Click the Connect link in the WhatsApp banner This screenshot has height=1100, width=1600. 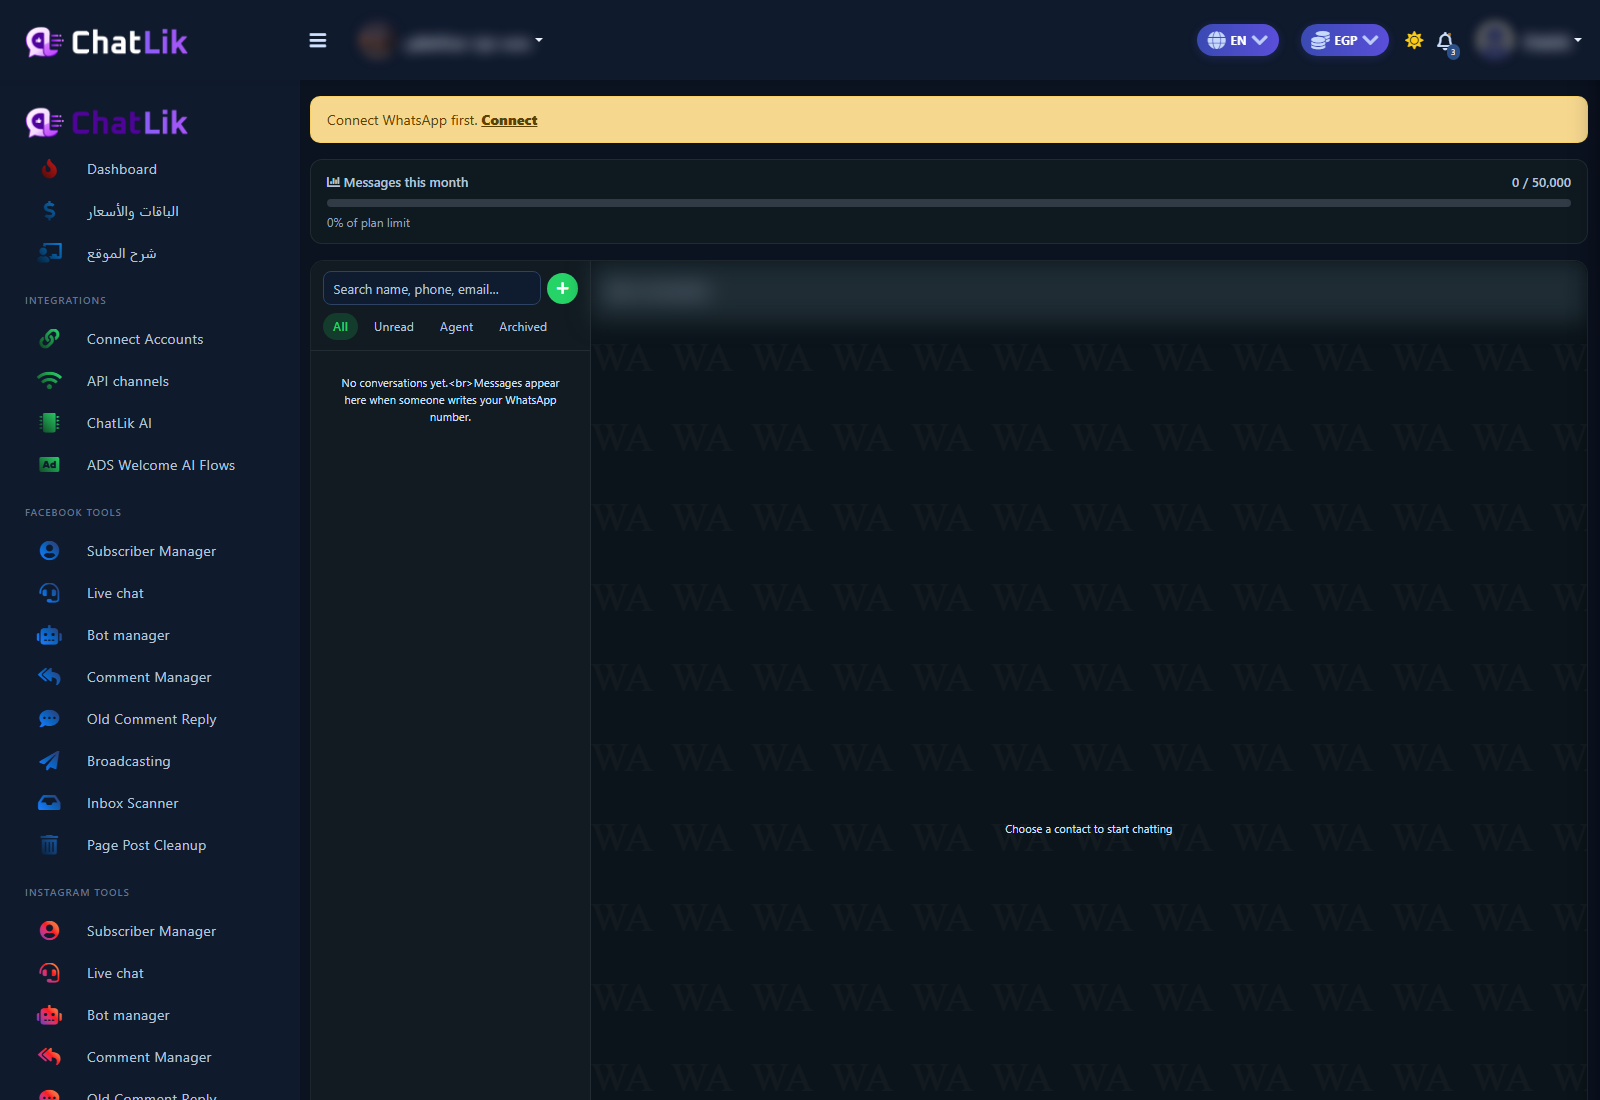(509, 120)
